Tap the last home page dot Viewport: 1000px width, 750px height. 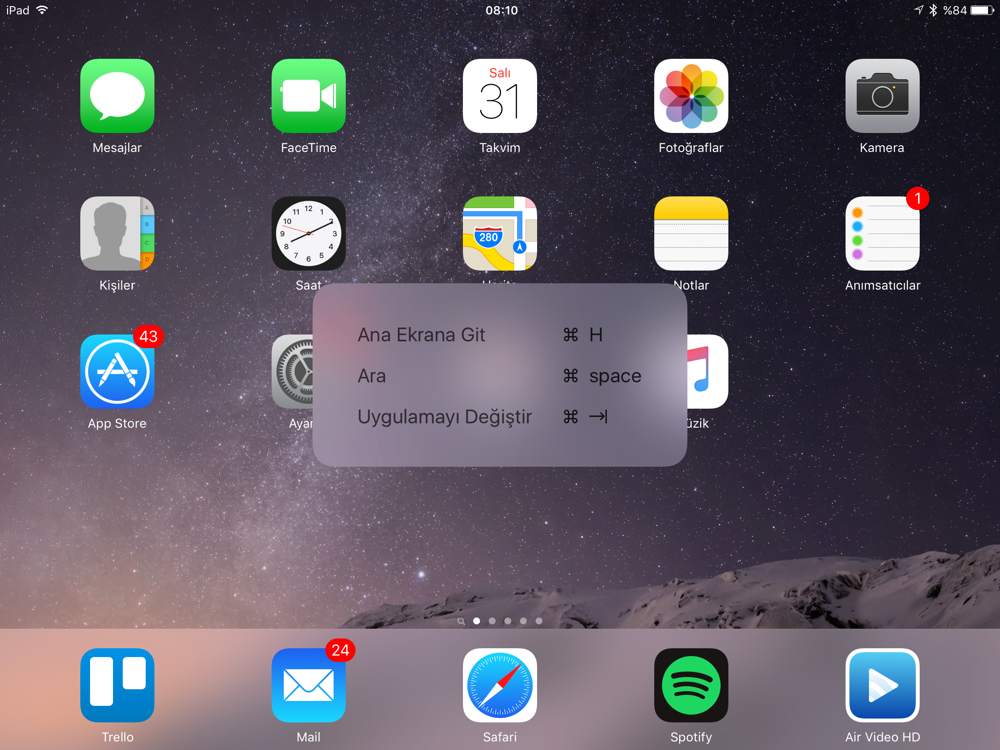[x=539, y=621]
